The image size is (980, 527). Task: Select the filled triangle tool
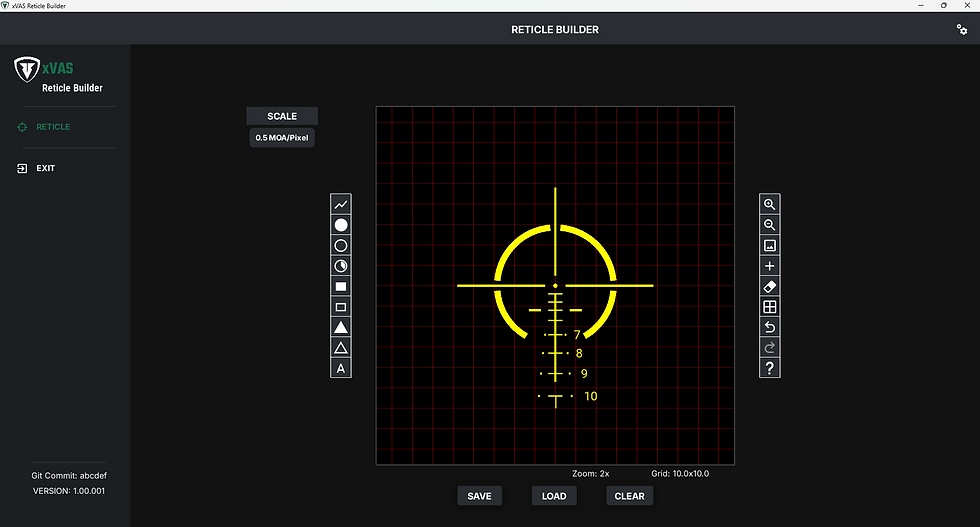pyautogui.click(x=341, y=328)
